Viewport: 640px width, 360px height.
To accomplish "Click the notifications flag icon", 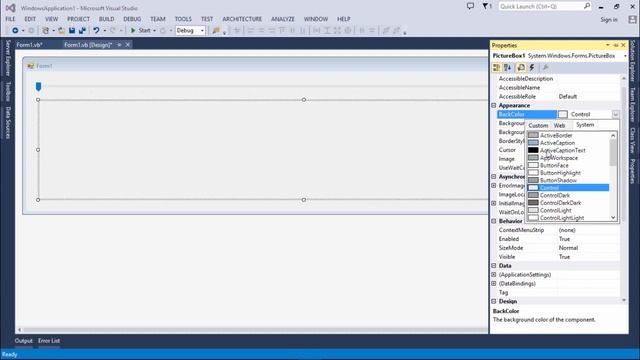I will click(487, 6).
